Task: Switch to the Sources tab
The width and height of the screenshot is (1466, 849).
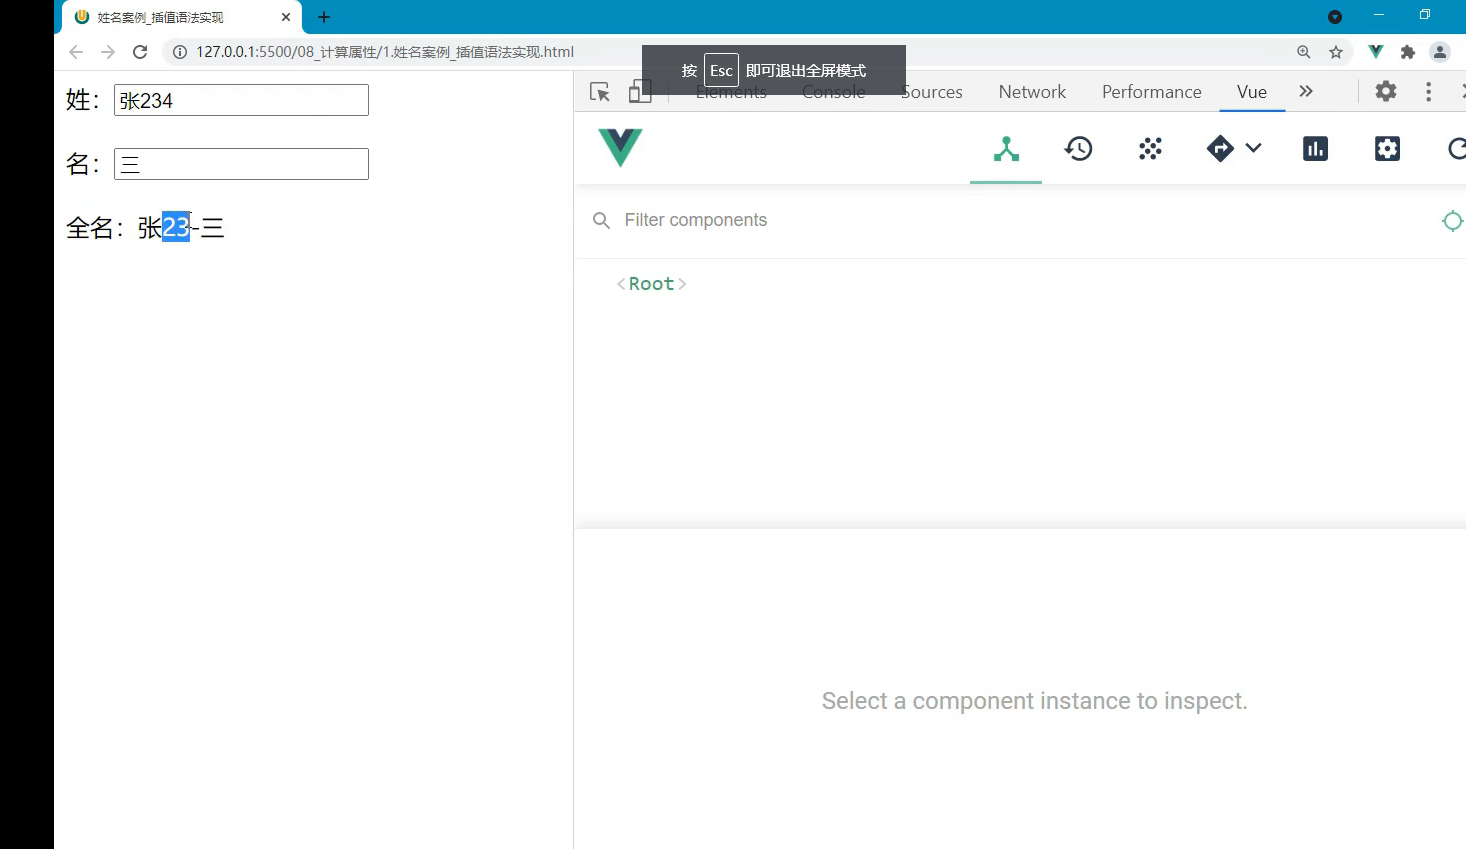Action: tap(931, 92)
